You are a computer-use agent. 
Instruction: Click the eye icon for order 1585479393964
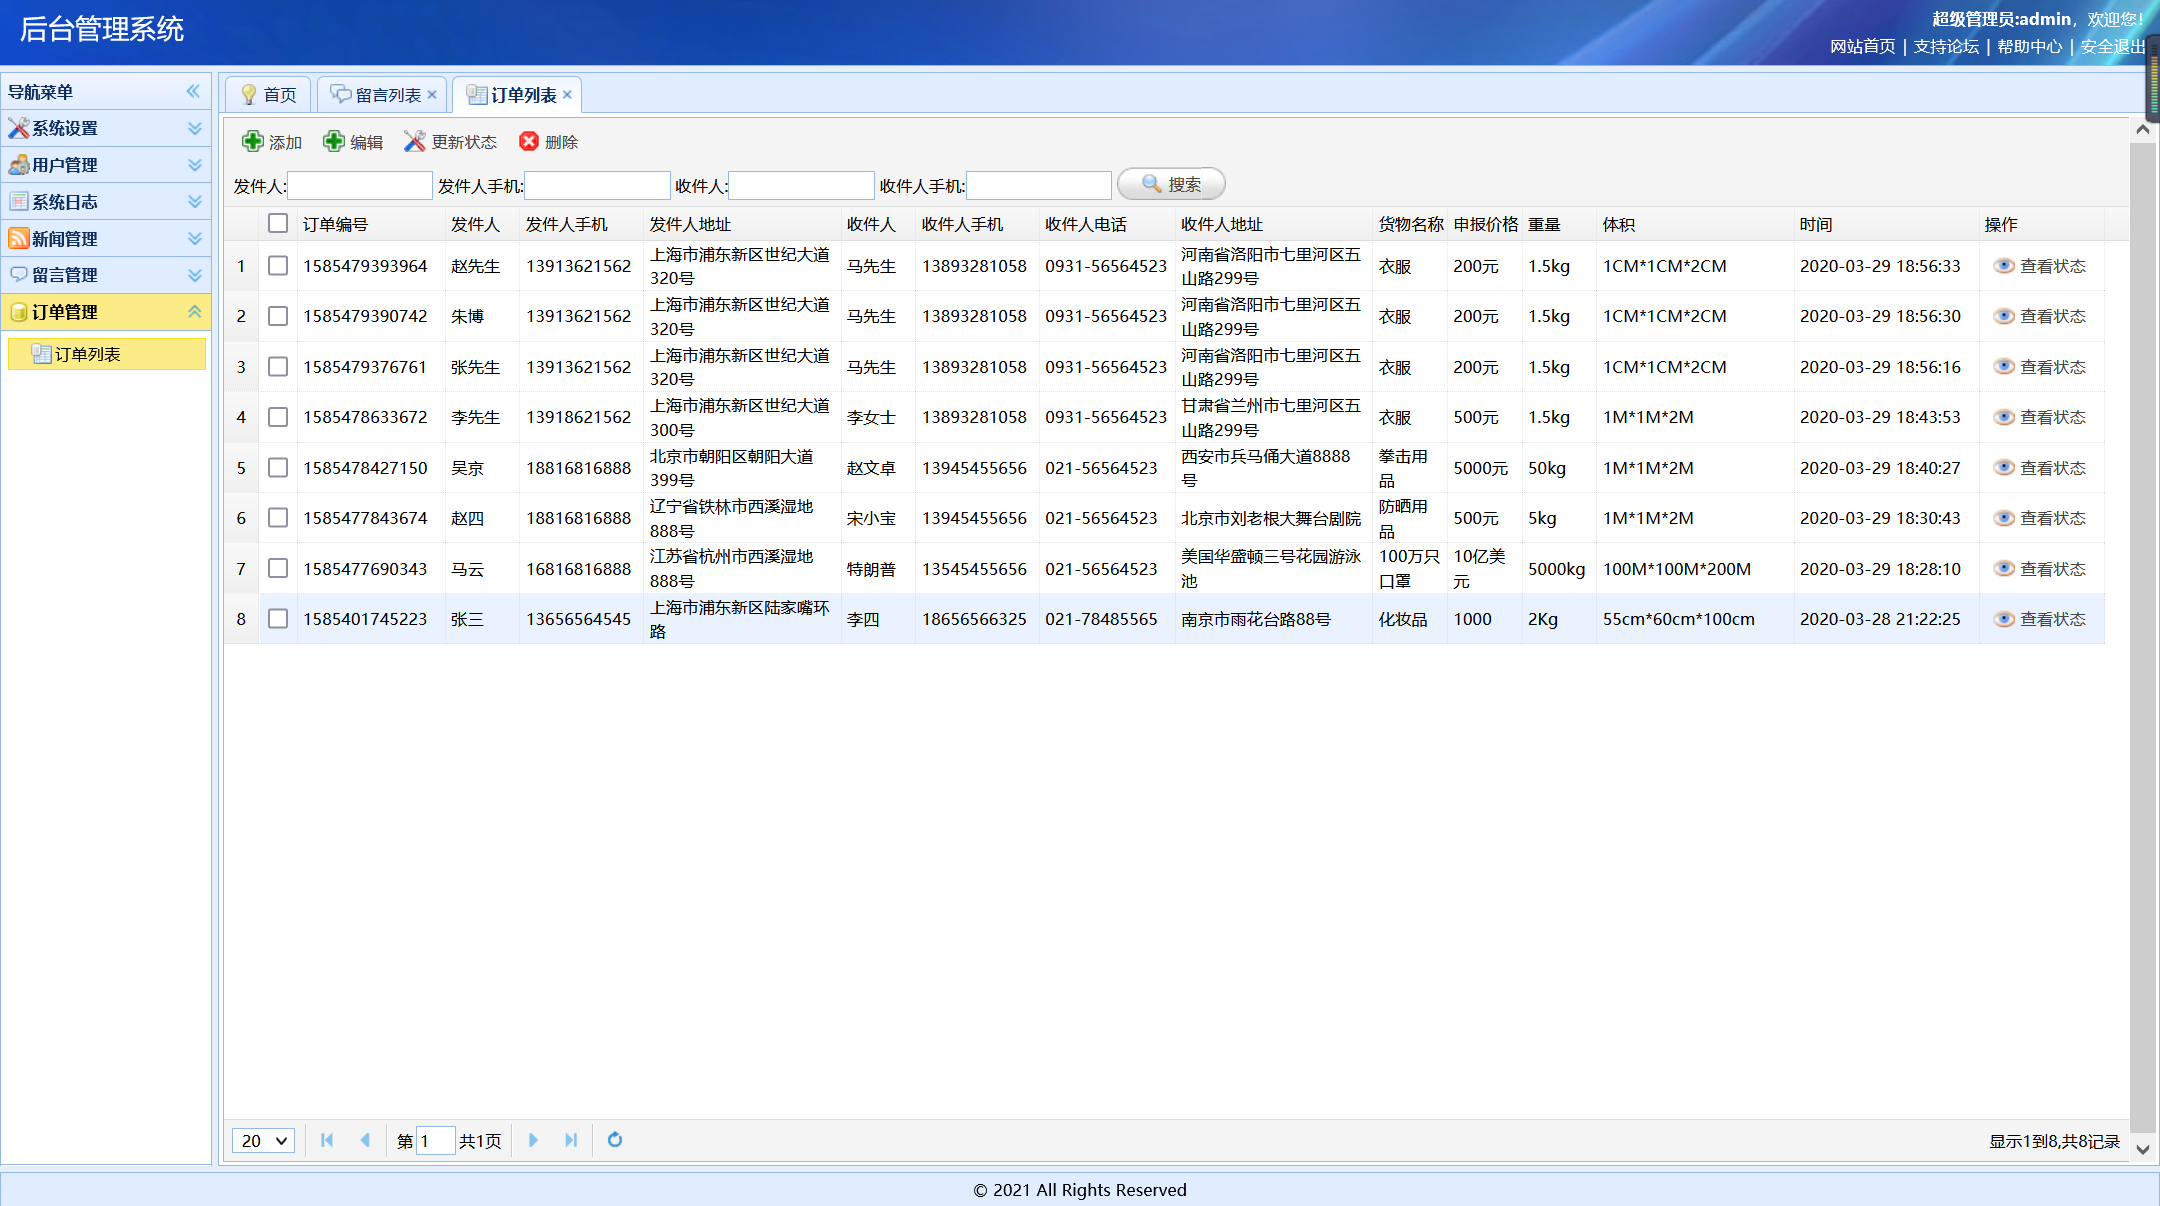pos(2004,266)
